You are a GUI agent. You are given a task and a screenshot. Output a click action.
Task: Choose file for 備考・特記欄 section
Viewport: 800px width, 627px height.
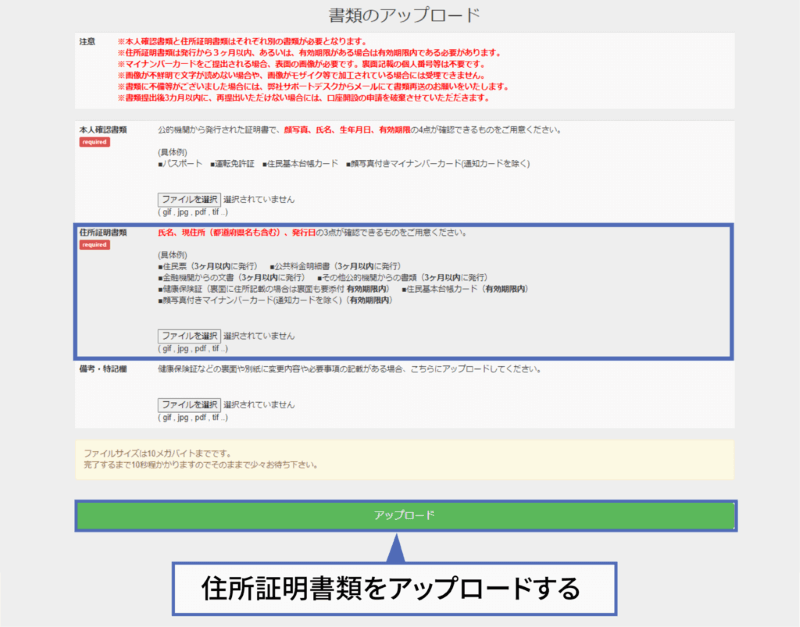pos(189,405)
